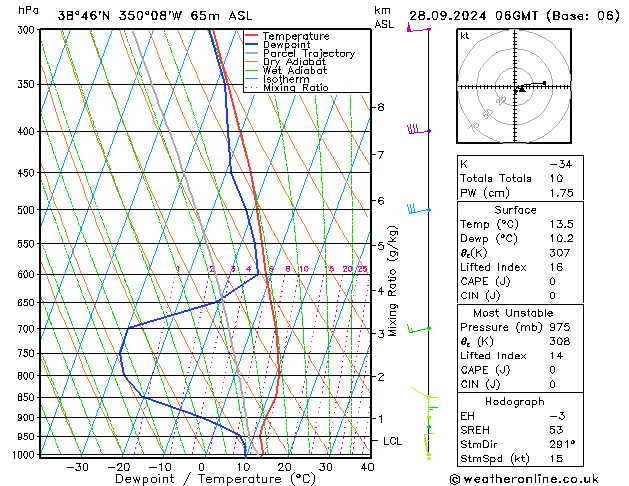The image size is (629, 486).
Task: Click the Surface section heading
Action: click(x=515, y=210)
